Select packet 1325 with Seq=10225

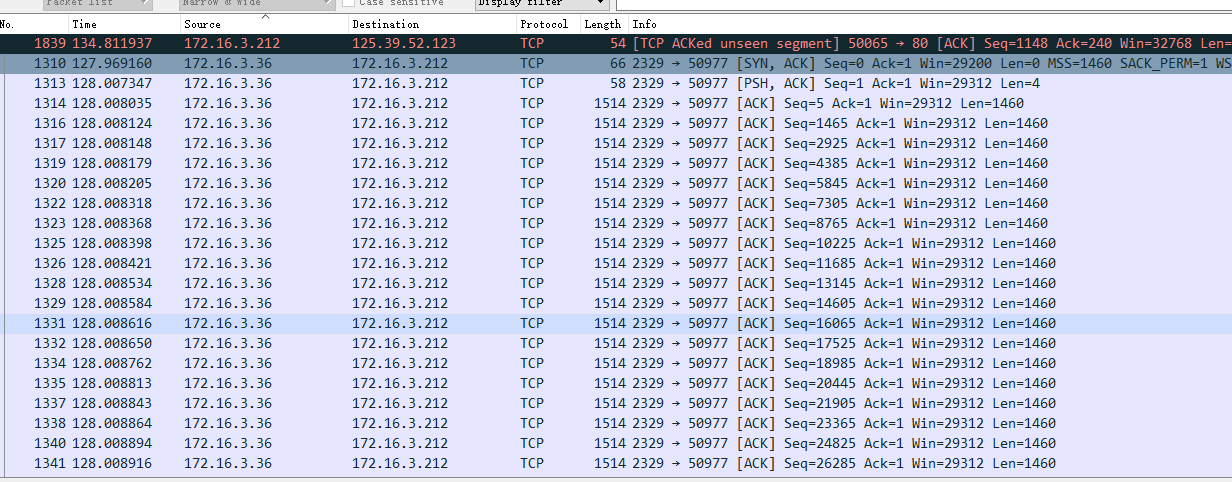point(616,243)
